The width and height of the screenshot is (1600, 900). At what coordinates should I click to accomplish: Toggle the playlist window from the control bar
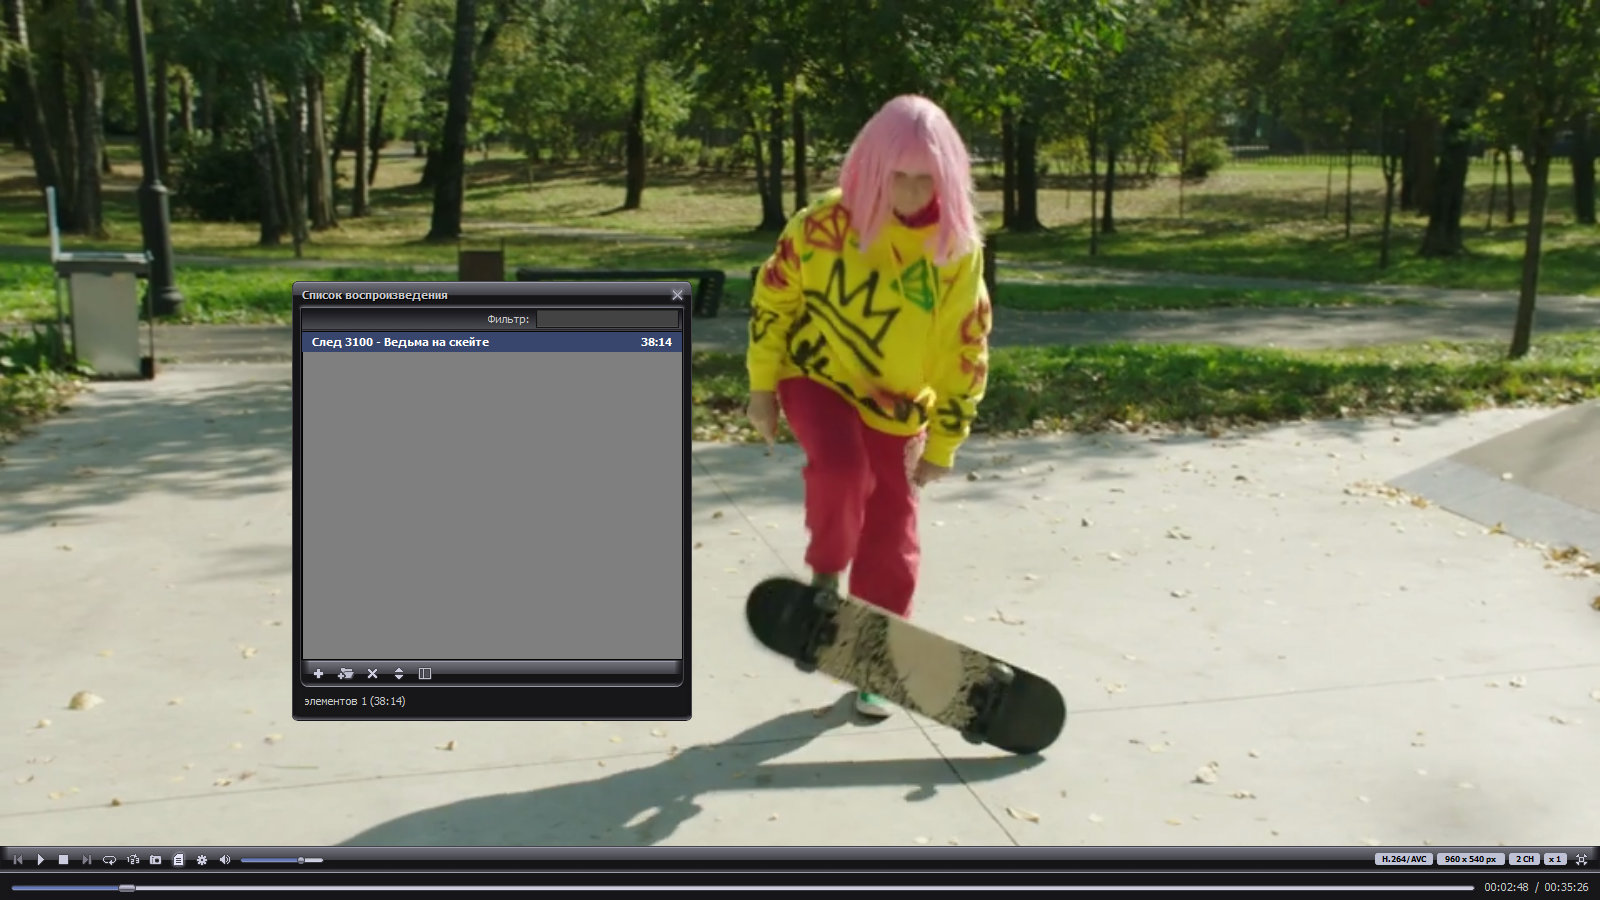(x=178, y=859)
